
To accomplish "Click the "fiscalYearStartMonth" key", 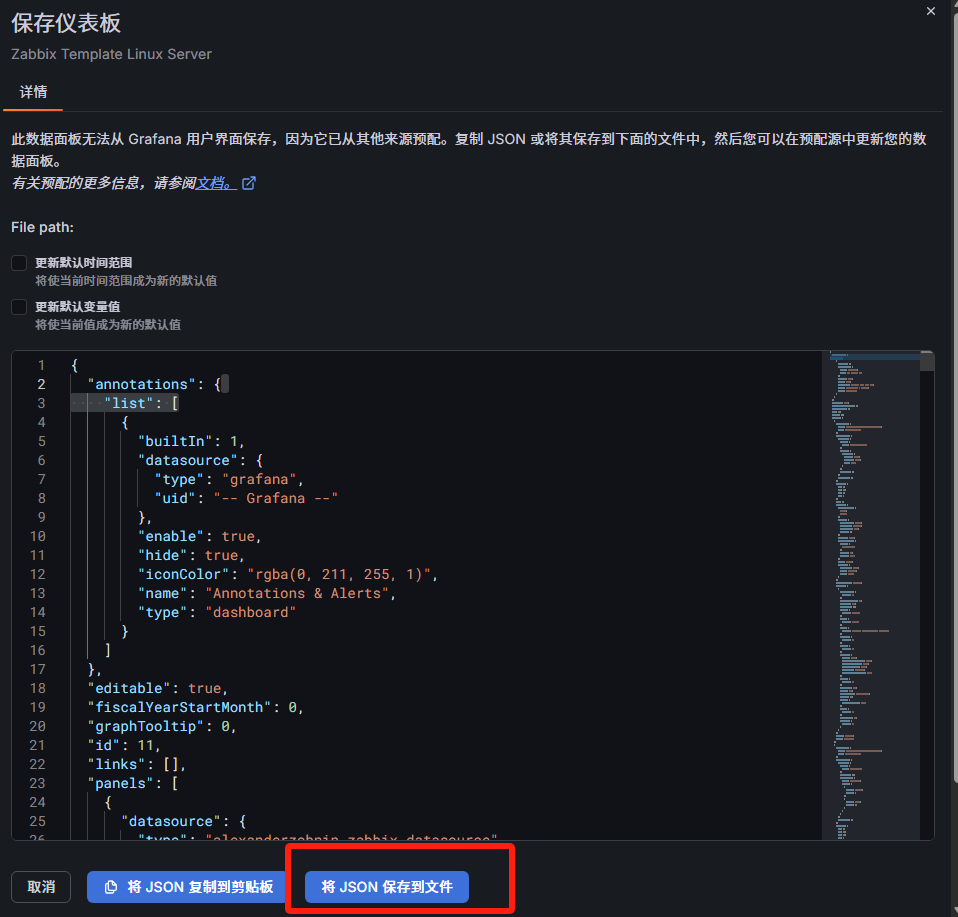I will click(179, 707).
